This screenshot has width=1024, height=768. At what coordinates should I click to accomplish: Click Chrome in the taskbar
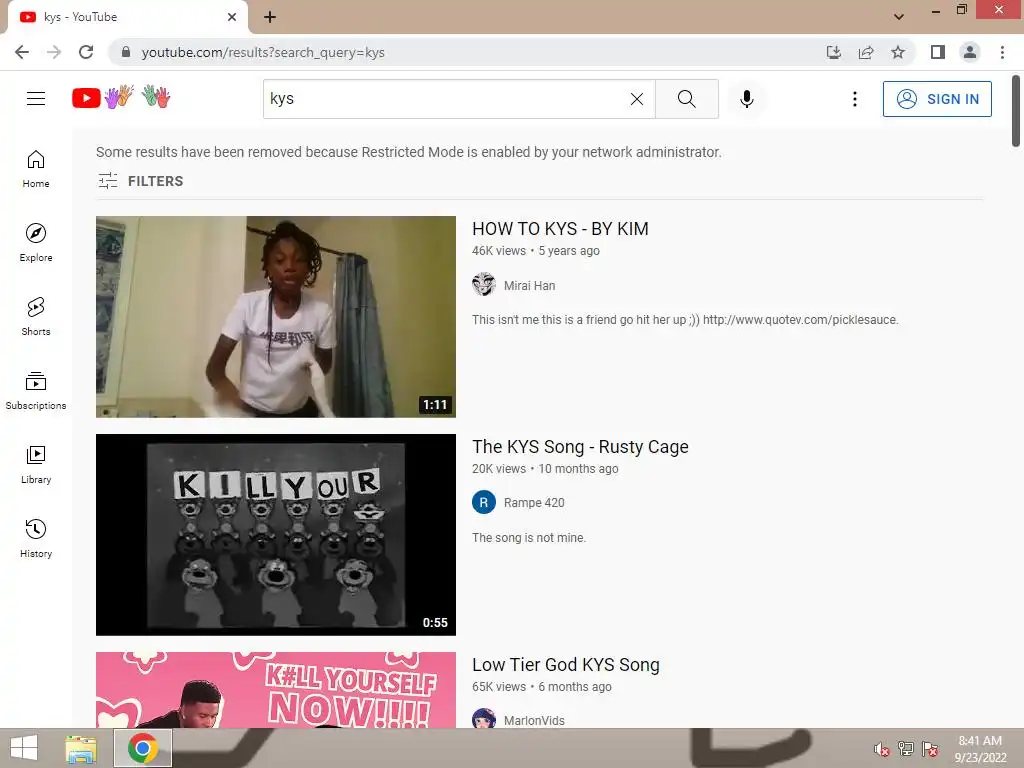click(143, 748)
